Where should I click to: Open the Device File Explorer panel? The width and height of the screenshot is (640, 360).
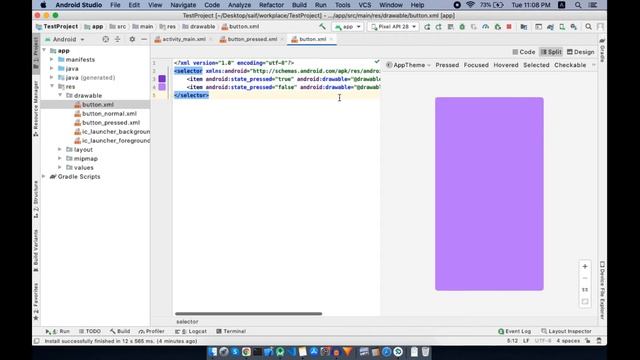click(x=602, y=290)
